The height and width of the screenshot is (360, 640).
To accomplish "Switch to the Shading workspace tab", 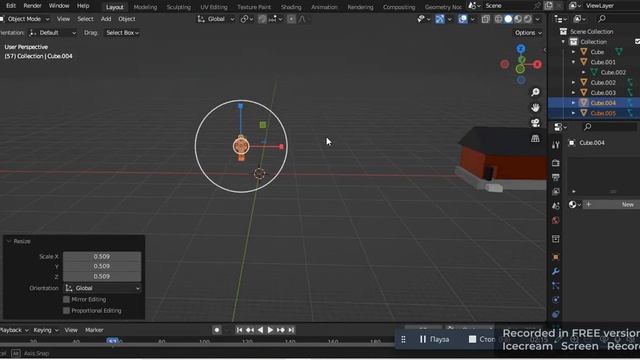I will click(x=291, y=7).
